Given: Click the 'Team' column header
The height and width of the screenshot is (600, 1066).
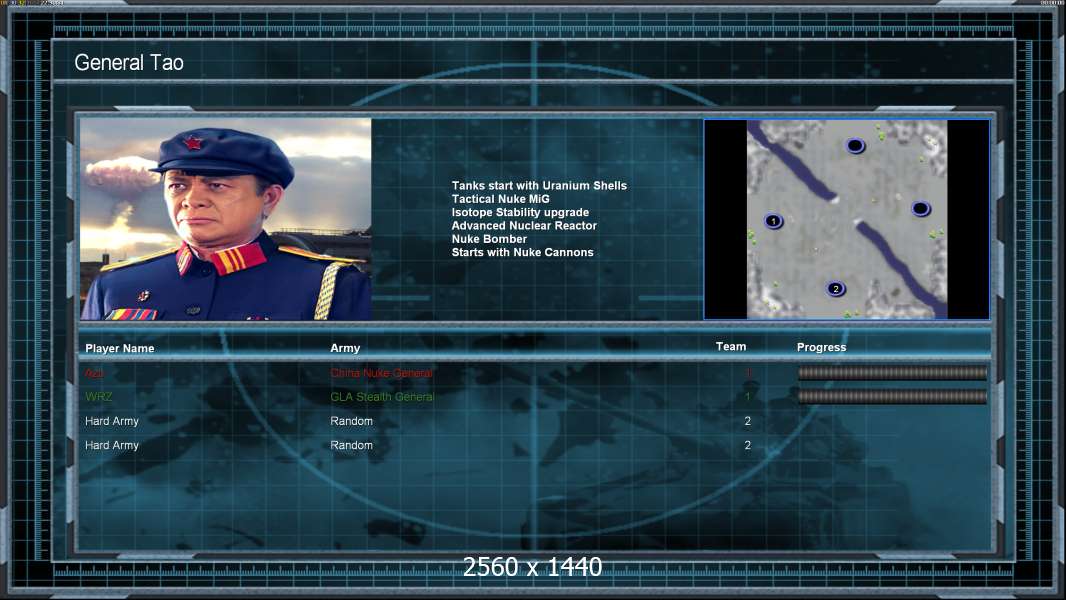Looking at the screenshot, I should [x=731, y=347].
